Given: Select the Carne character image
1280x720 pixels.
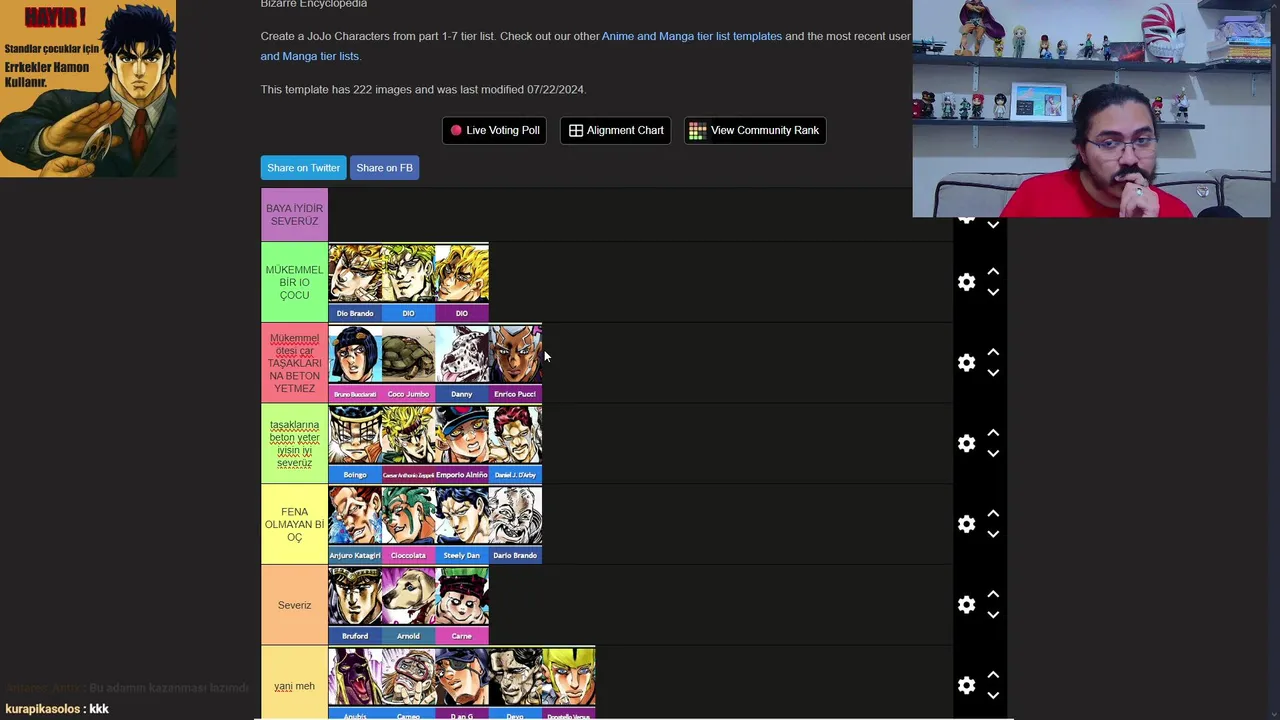Looking at the screenshot, I should tap(462, 605).
